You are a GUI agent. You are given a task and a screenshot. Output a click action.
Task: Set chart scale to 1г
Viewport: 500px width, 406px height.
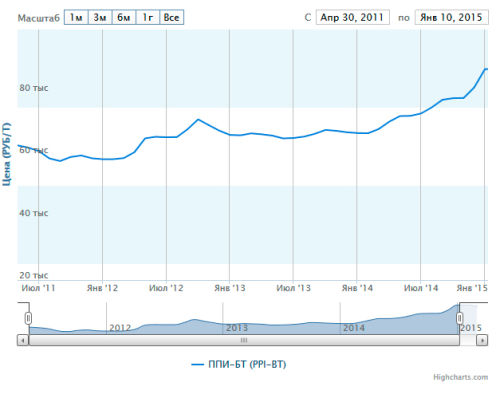click(x=148, y=17)
